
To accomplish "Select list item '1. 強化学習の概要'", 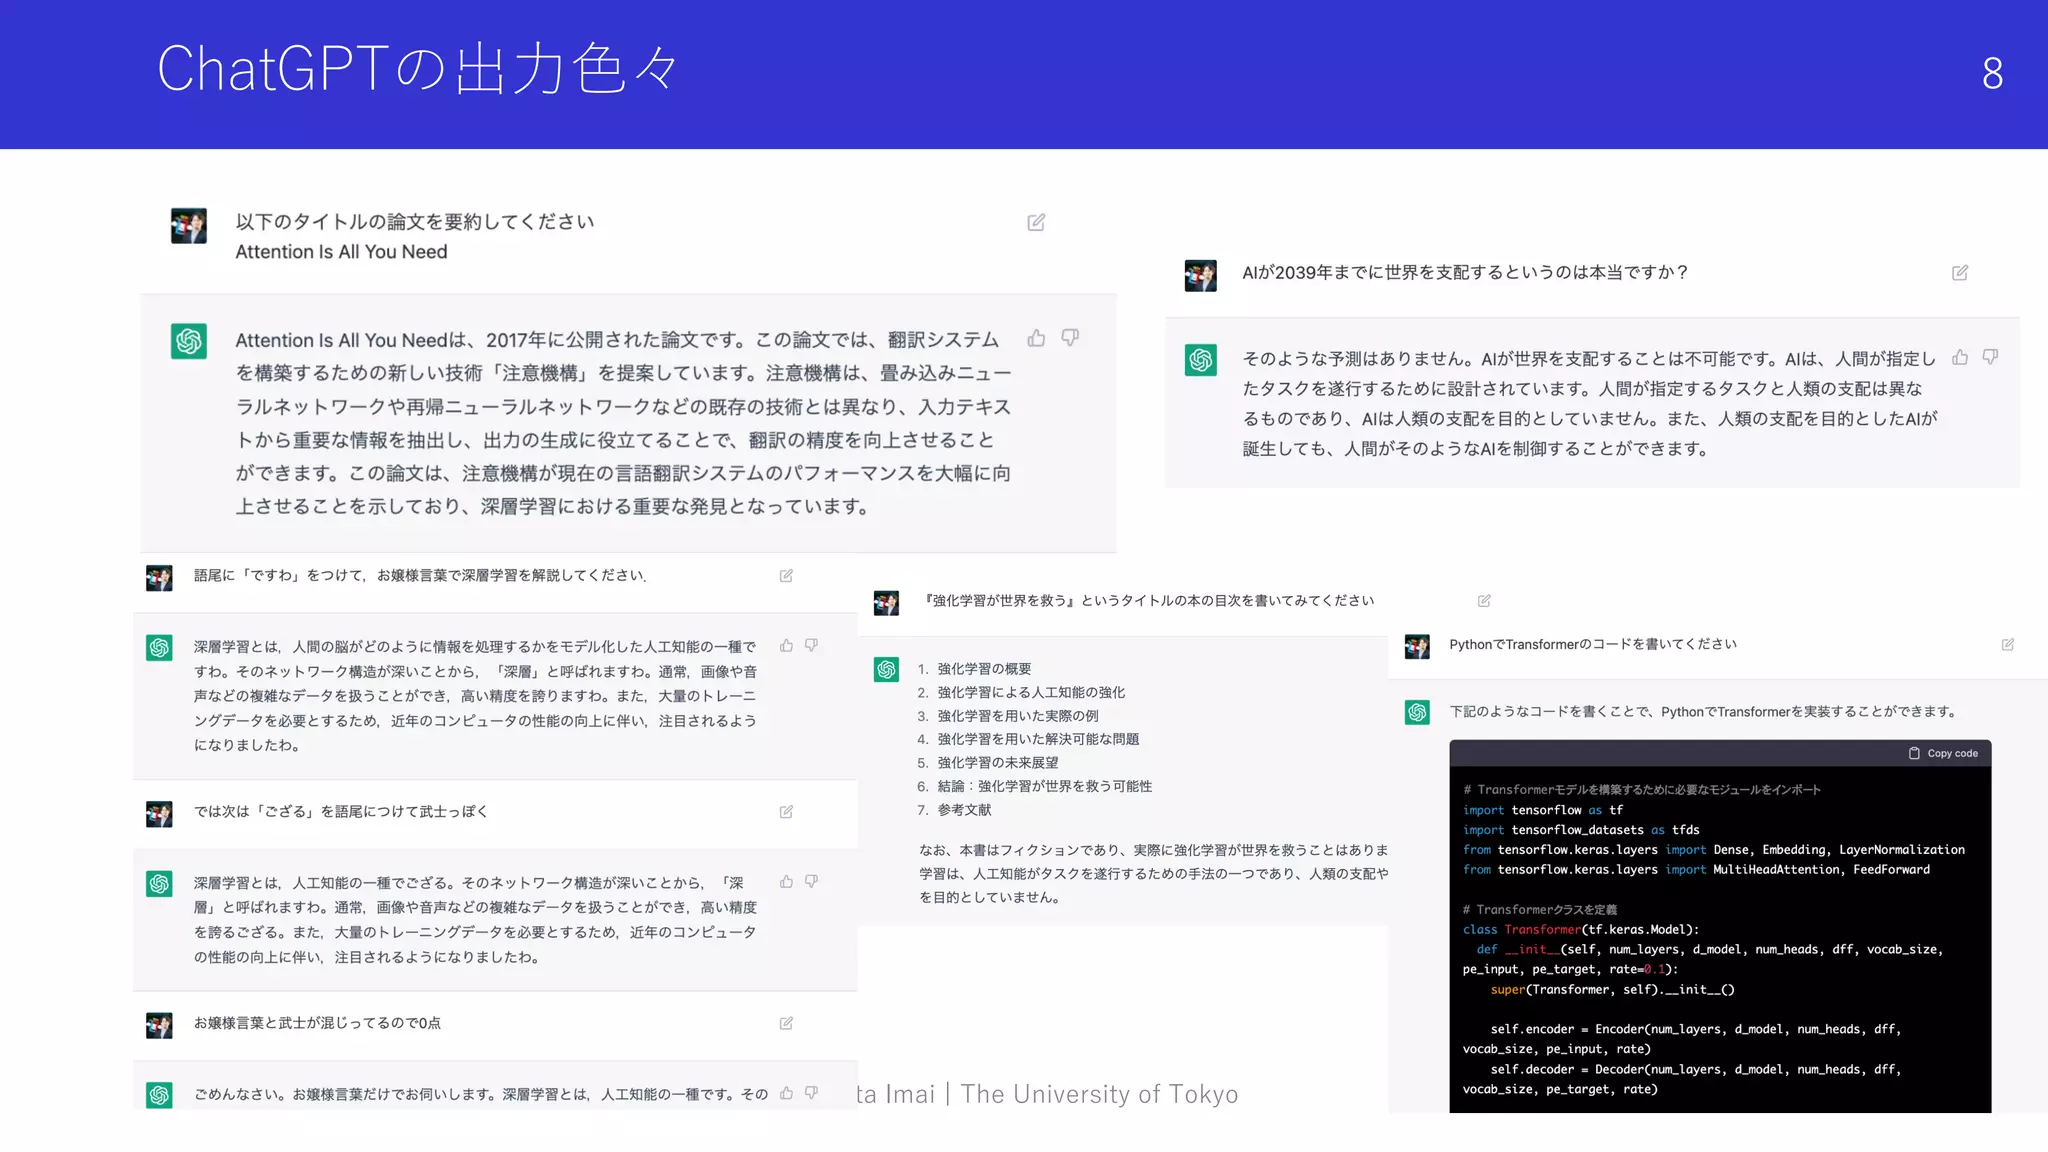I will [974, 669].
